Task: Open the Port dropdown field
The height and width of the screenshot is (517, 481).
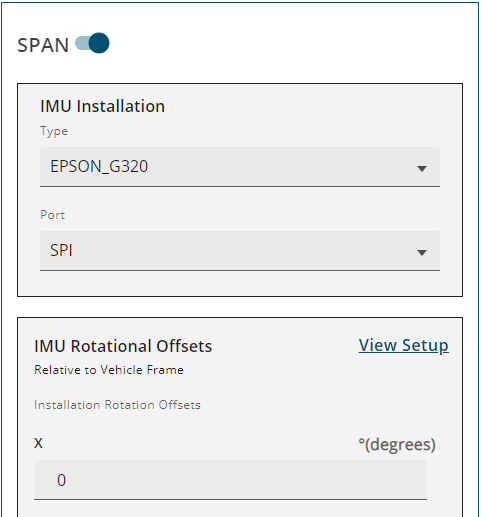Action: pos(240,251)
